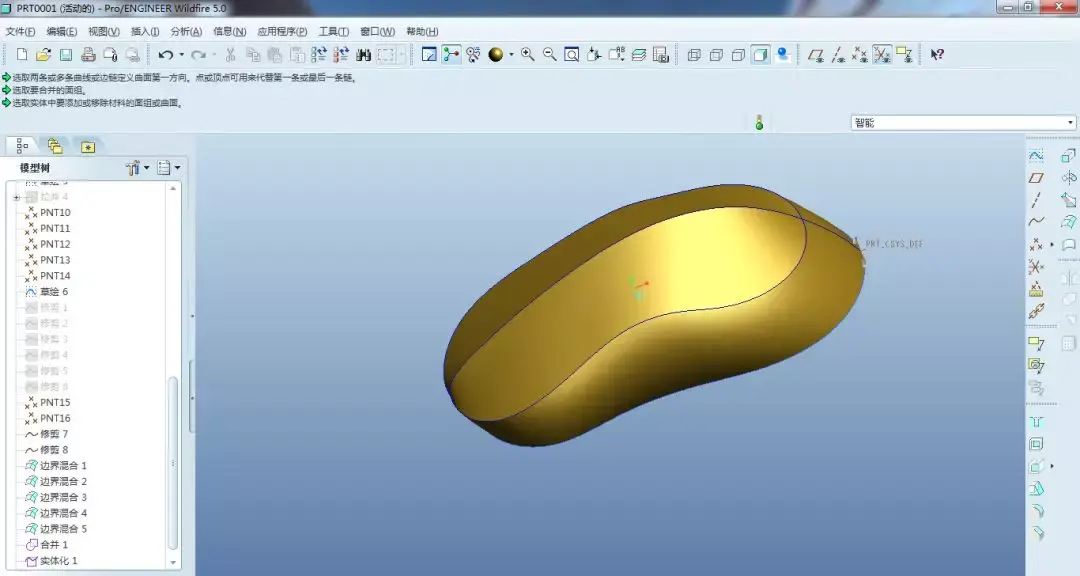1080x576 pixels.
Task: Open the 插入(I) menu
Action: (145, 32)
